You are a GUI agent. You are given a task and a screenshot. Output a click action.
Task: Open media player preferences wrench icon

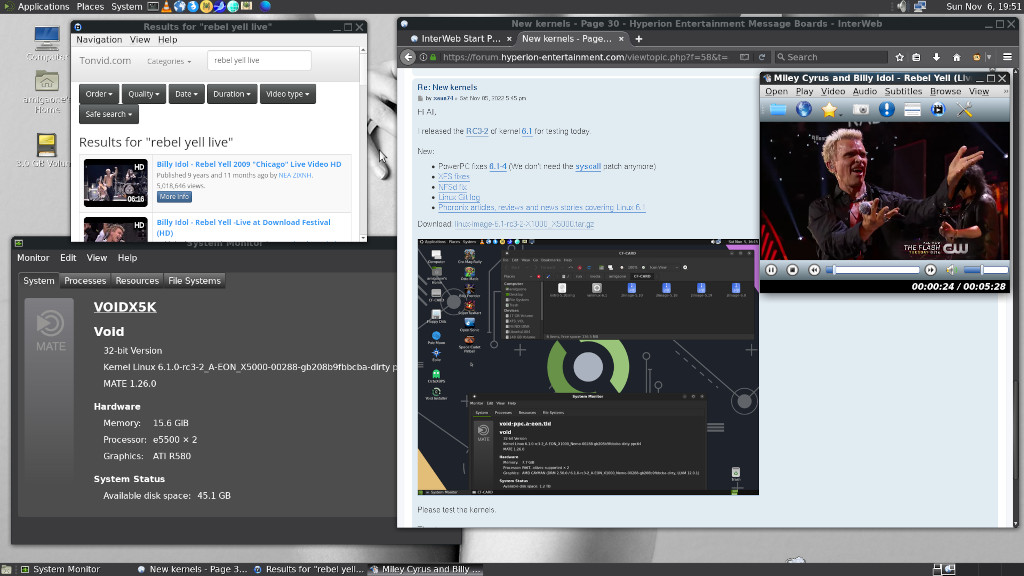pos(965,110)
